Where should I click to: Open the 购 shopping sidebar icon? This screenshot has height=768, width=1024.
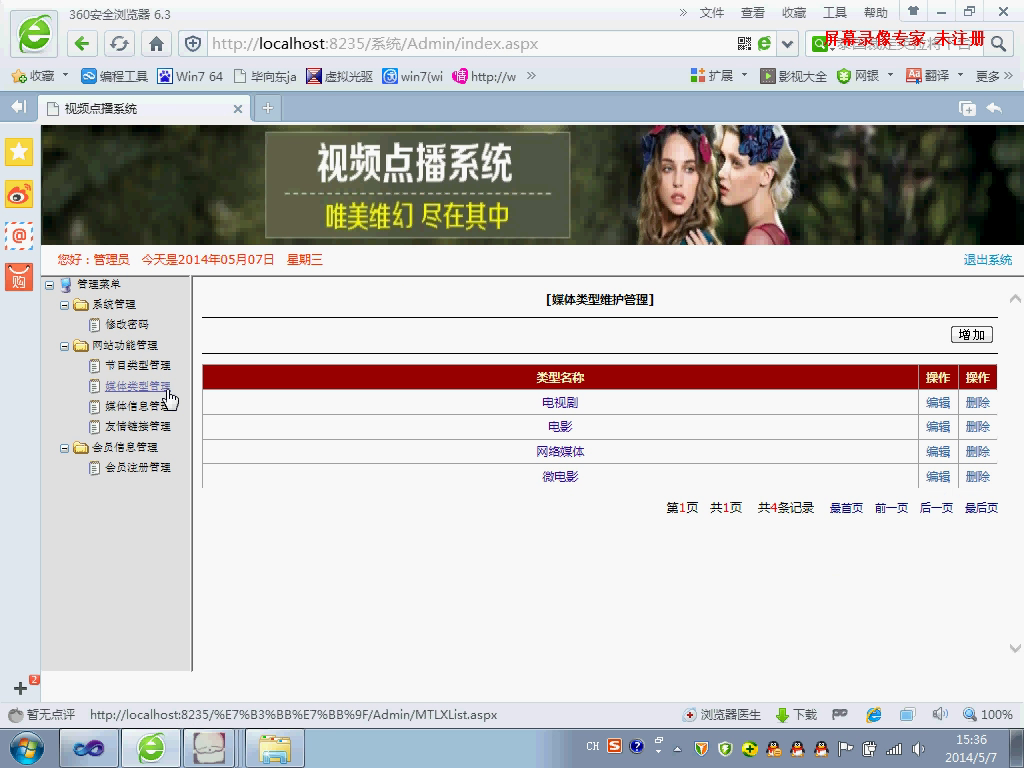[19, 278]
